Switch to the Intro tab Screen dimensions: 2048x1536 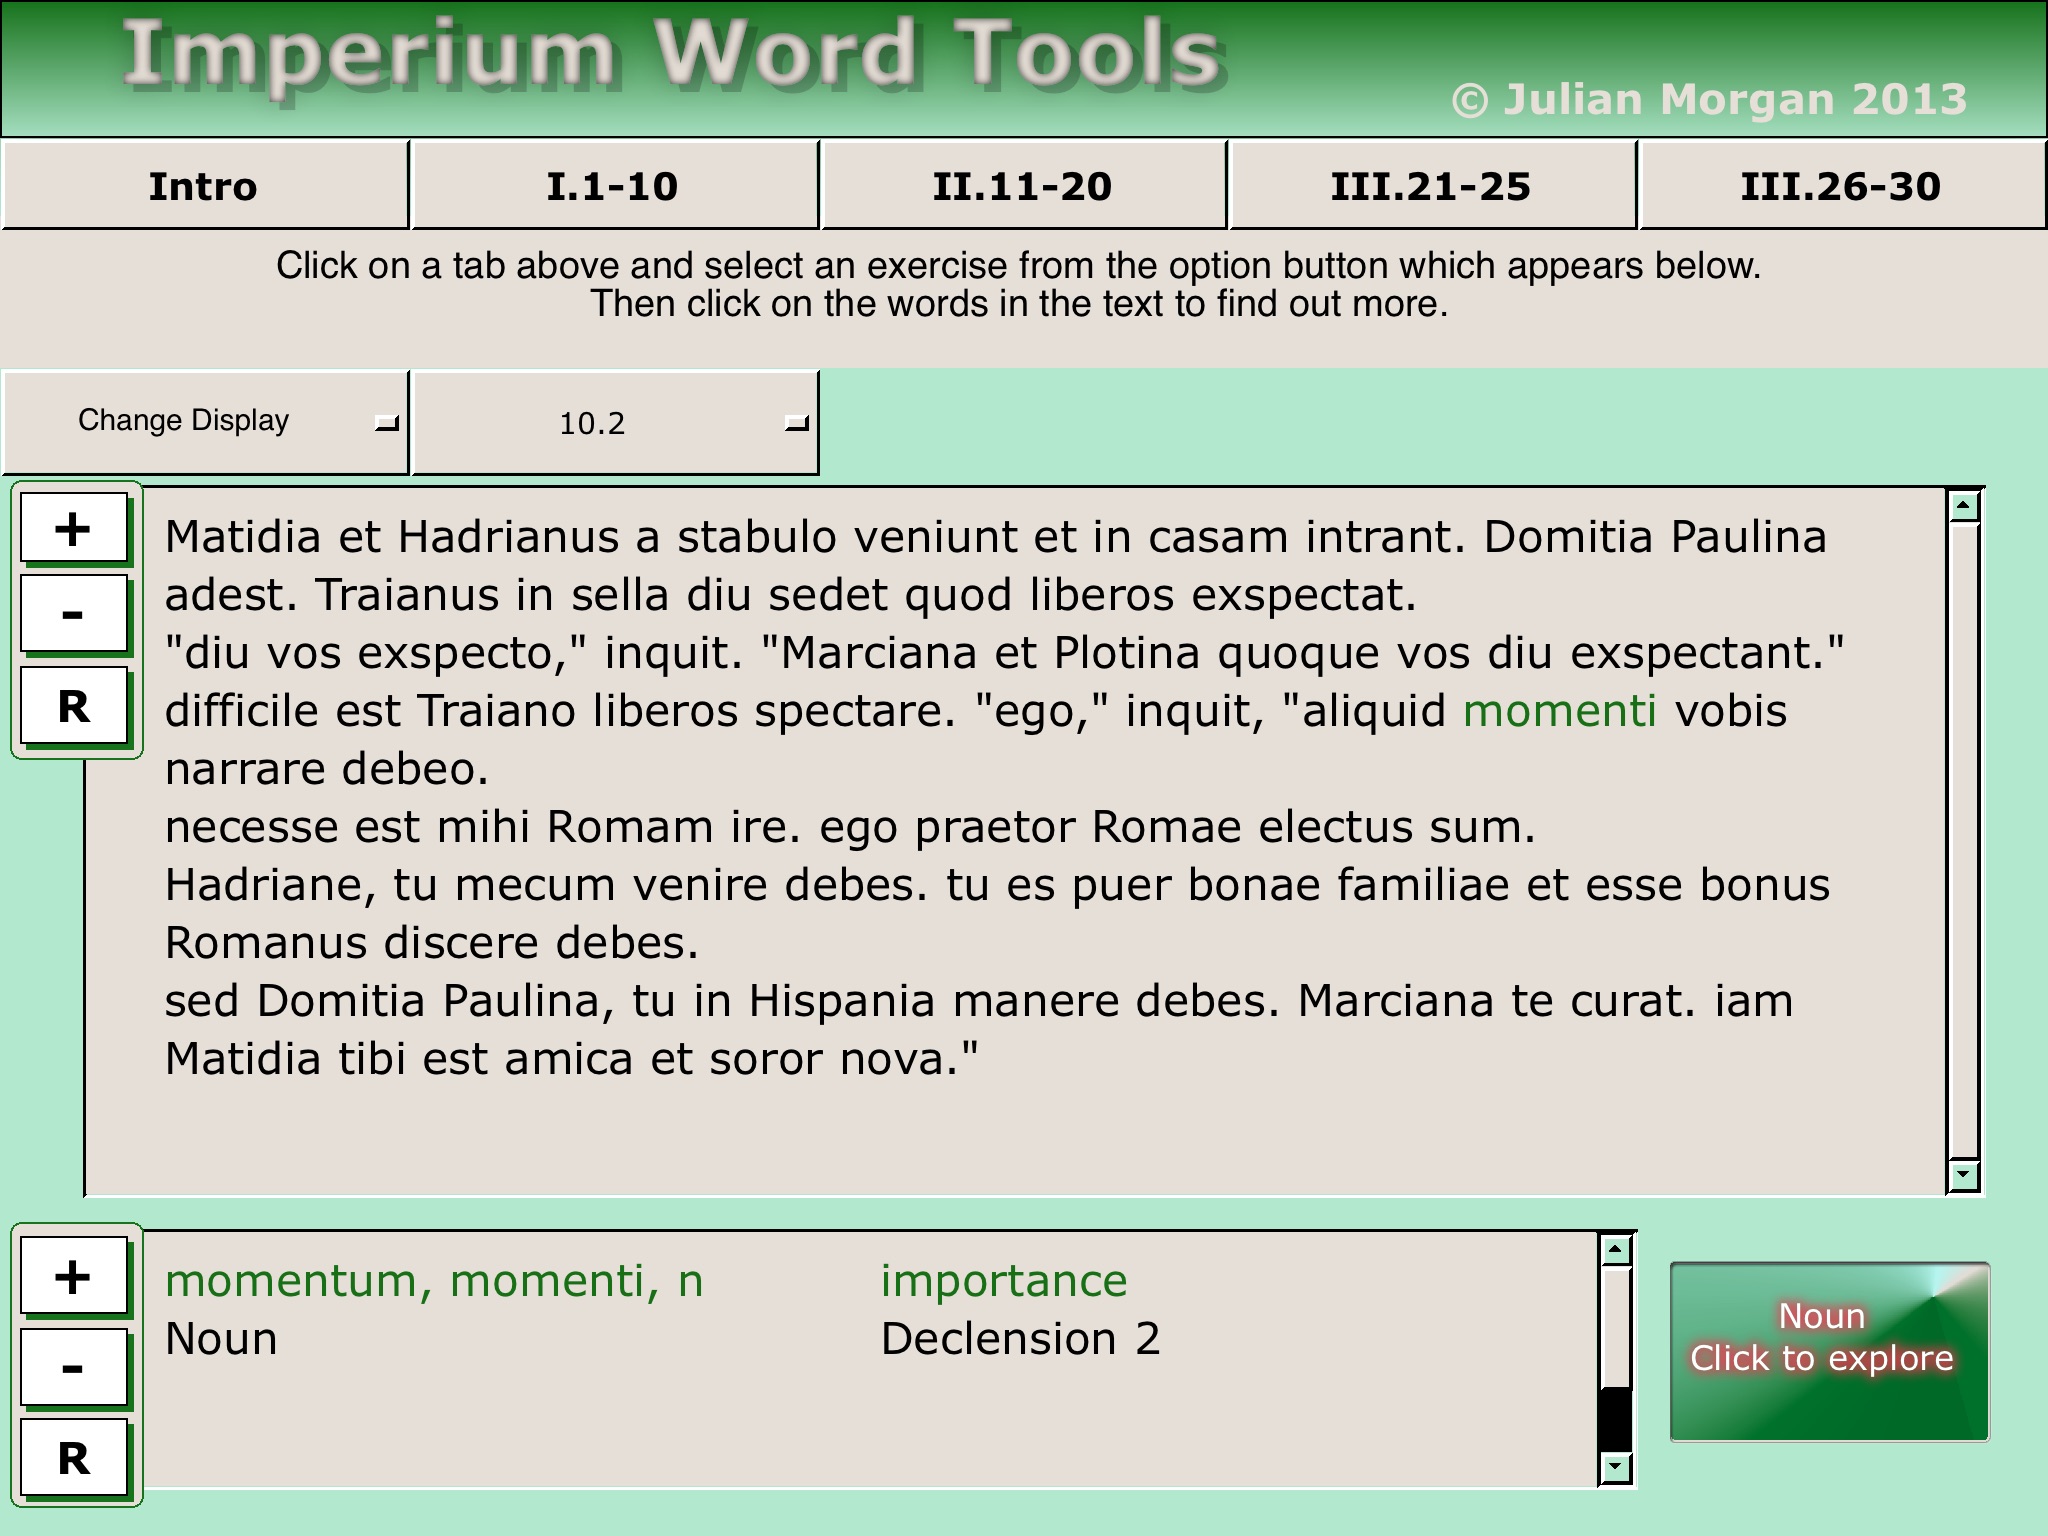(x=204, y=187)
